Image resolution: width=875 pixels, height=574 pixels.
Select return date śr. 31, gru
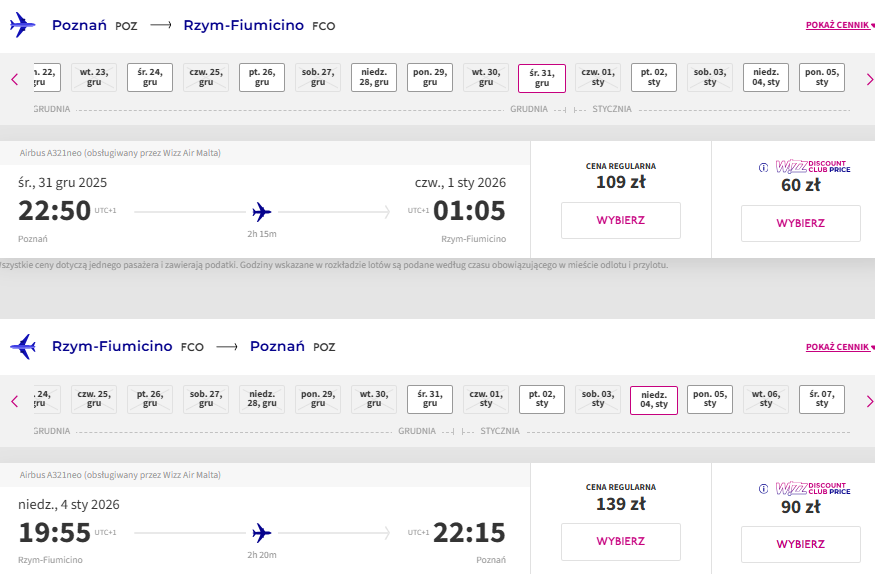point(430,399)
